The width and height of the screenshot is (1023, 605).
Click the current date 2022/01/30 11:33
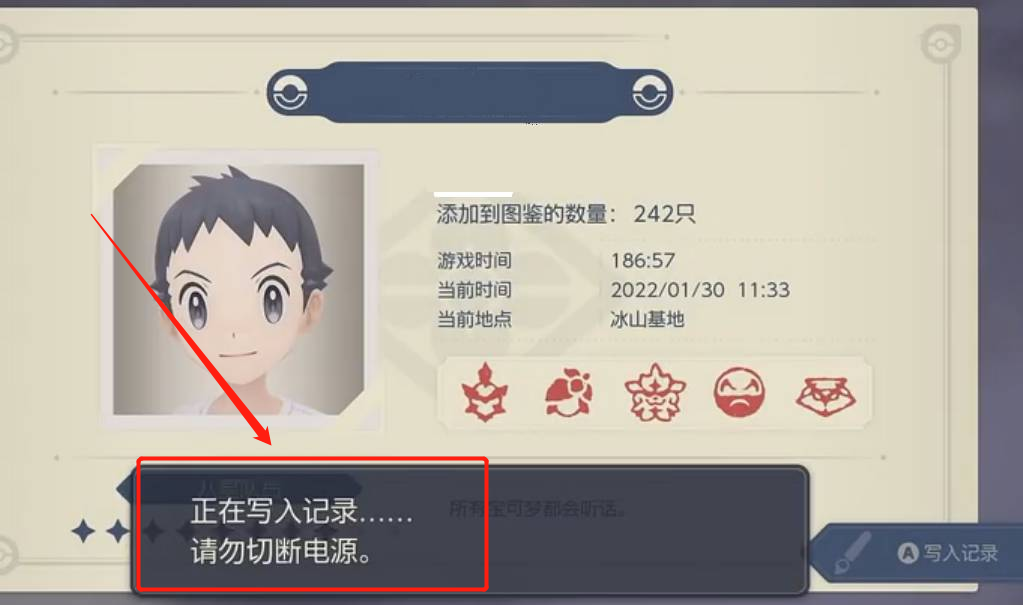click(x=700, y=290)
